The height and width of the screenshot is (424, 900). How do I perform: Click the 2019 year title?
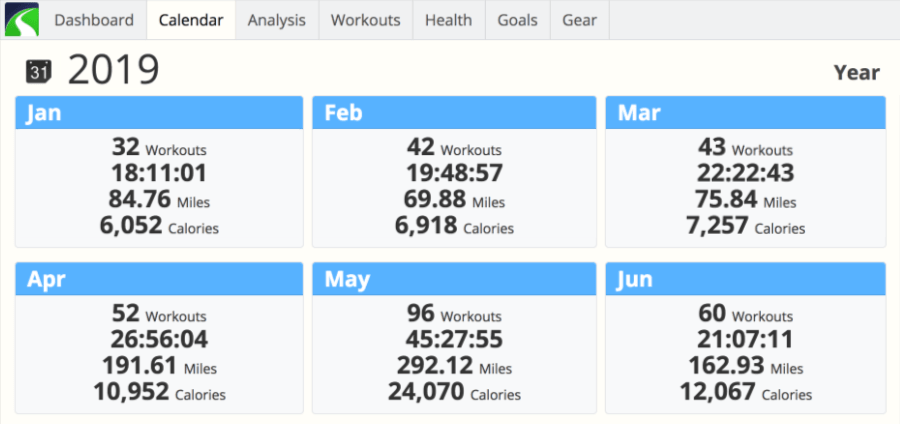pos(113,71)
